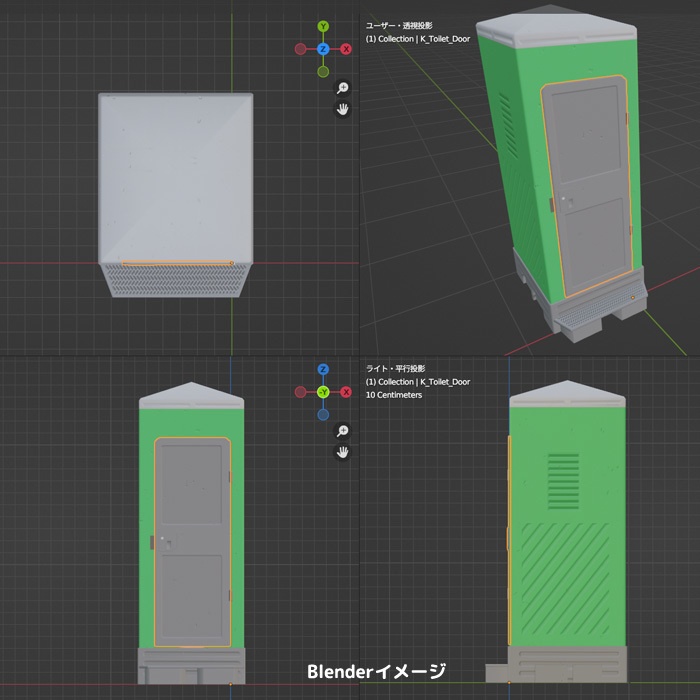
Task: Click green Y axis on top-view gizmo
Action: pyautogui.click(x=323, y=26)
